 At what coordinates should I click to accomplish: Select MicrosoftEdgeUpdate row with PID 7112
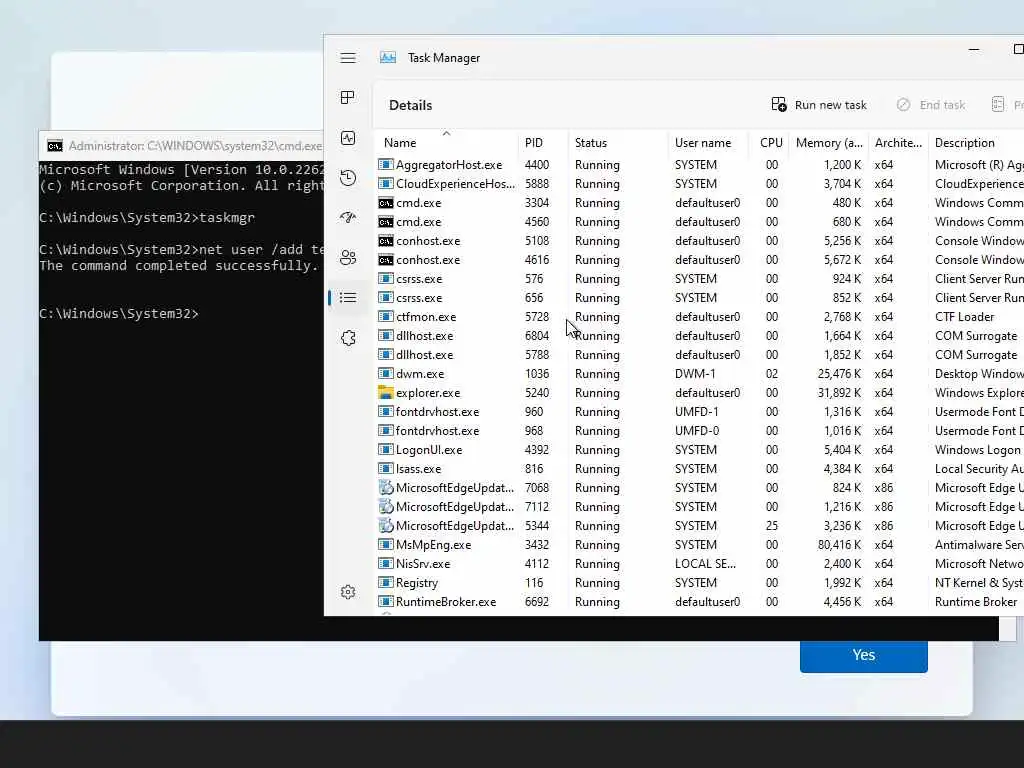point(700,507)
